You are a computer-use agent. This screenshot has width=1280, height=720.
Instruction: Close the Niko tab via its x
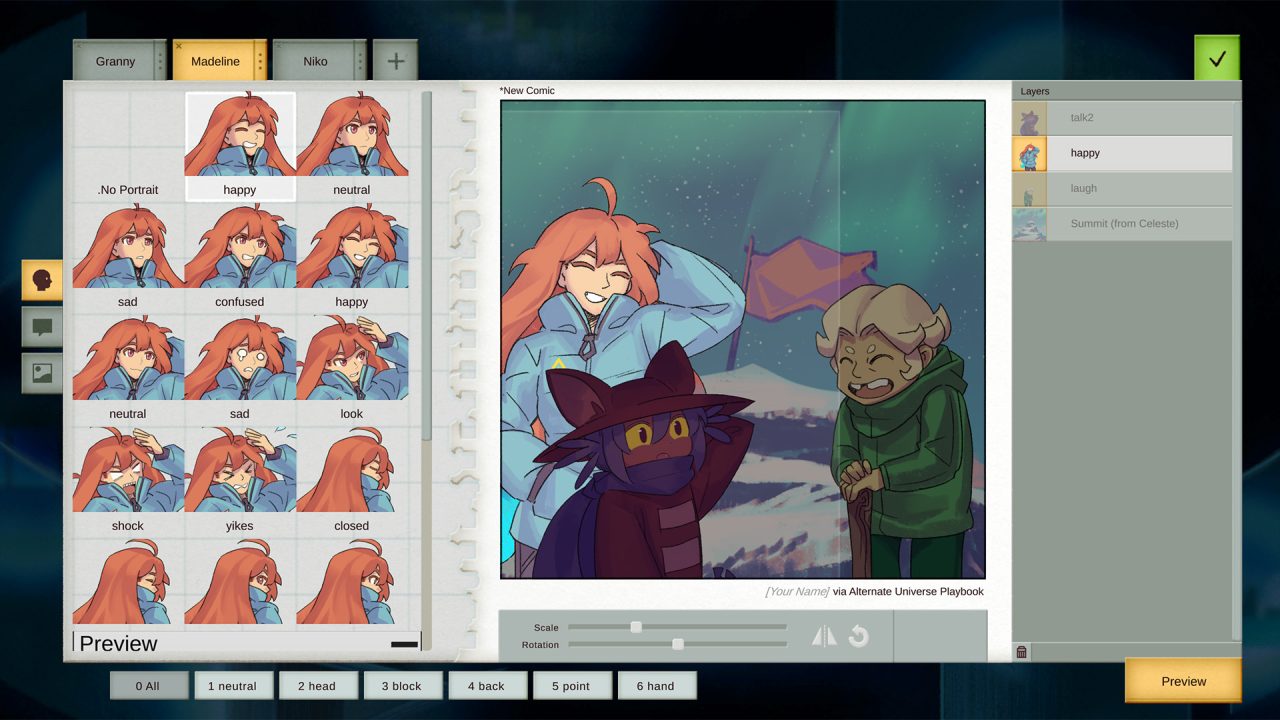pyautogui.click(x=279, y=46)
